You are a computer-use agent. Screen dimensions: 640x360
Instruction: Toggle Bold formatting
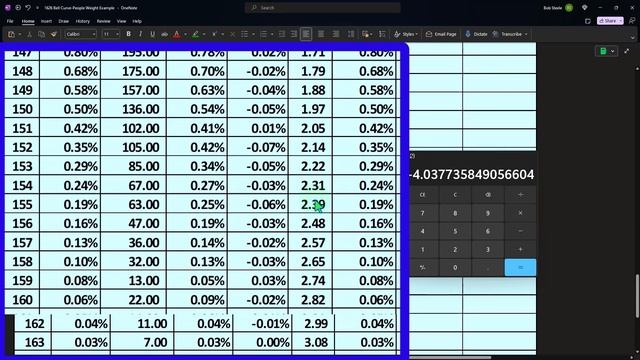128,34
